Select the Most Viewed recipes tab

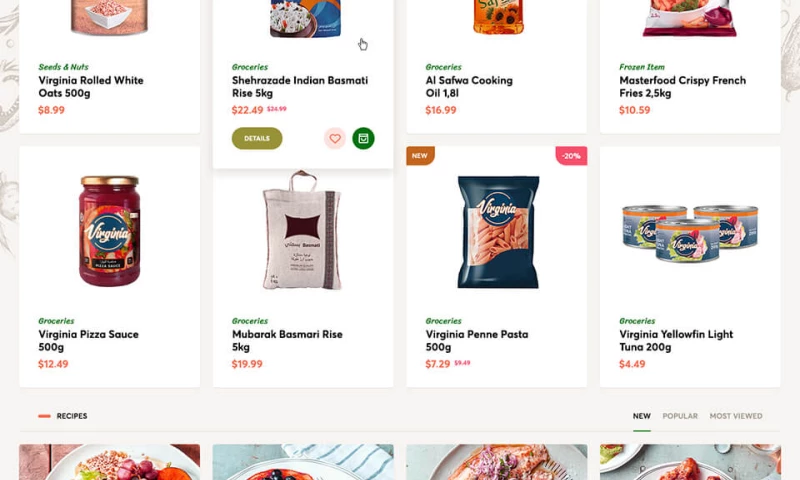tap(736, 416)
